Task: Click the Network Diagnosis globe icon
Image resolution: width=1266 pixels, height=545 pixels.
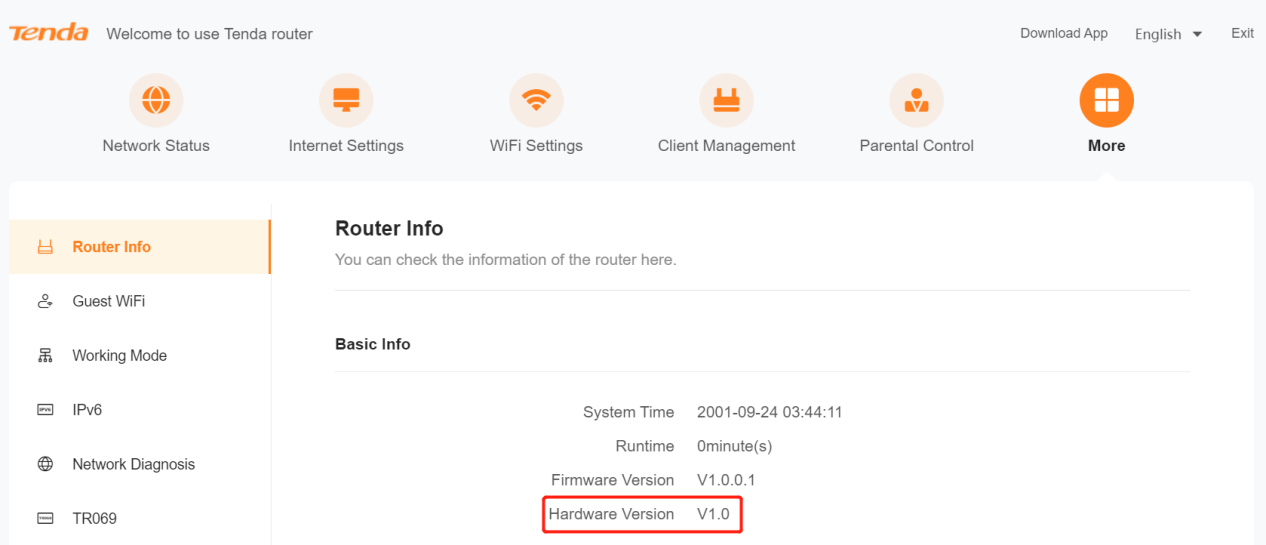Action: point(45,464)
